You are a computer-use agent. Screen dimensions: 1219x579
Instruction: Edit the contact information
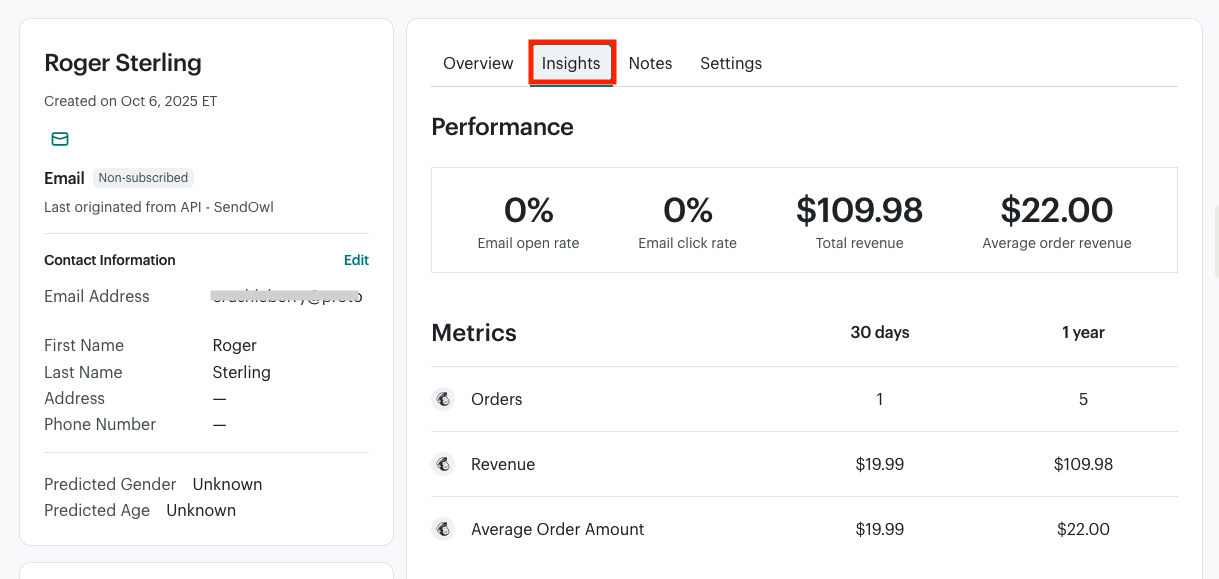[x=356, y=260]
